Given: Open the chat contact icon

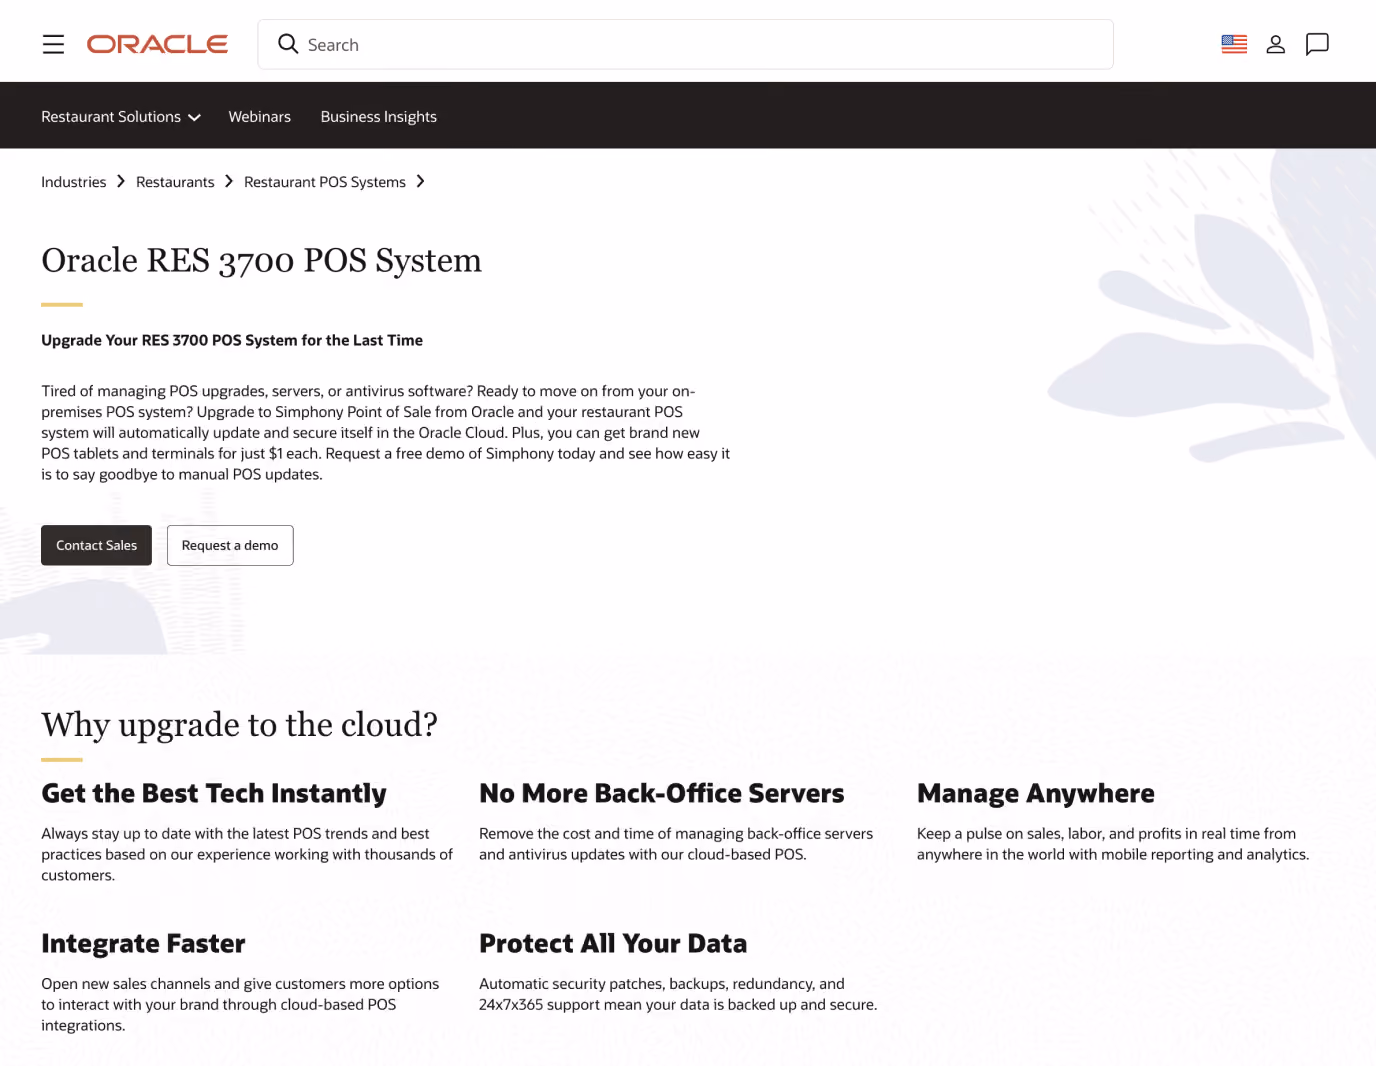Looking at the screenshot, I should pyautogui.click(x=1317, y=44).
